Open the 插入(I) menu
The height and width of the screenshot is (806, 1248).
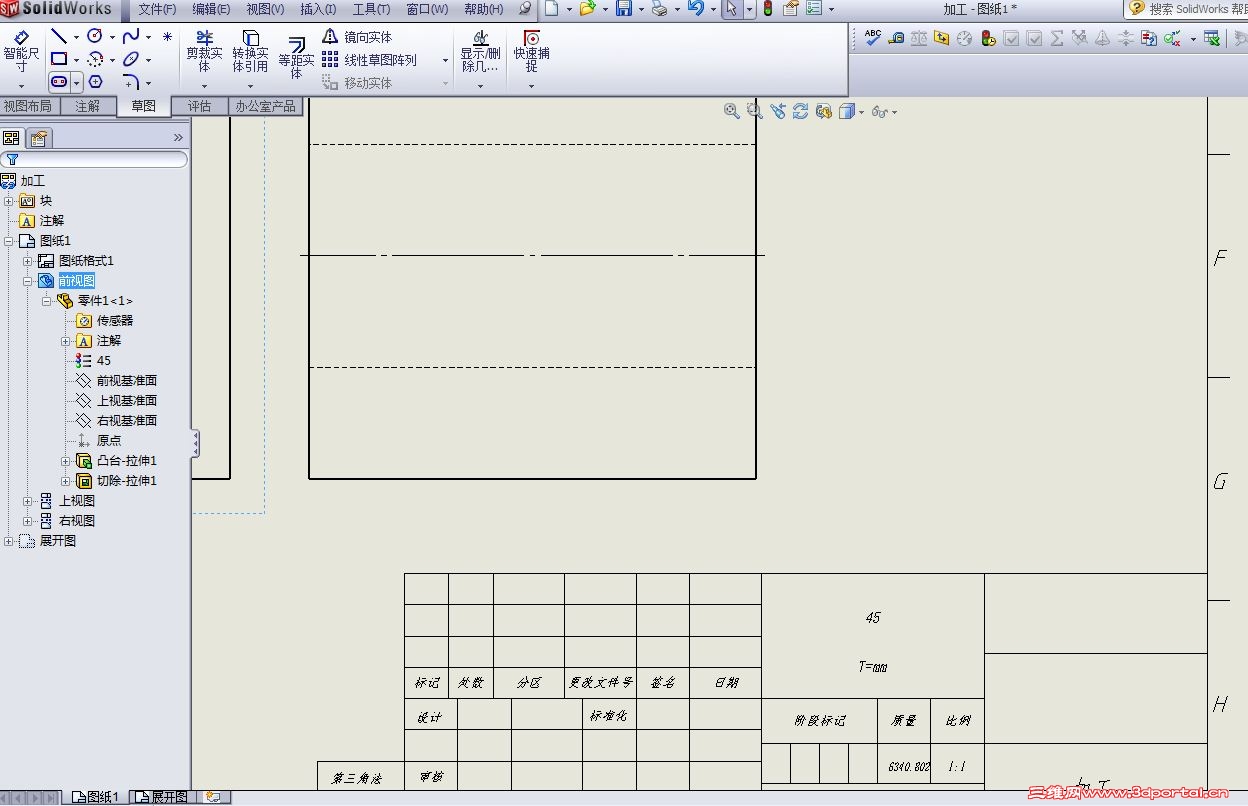tap(318, 9)
